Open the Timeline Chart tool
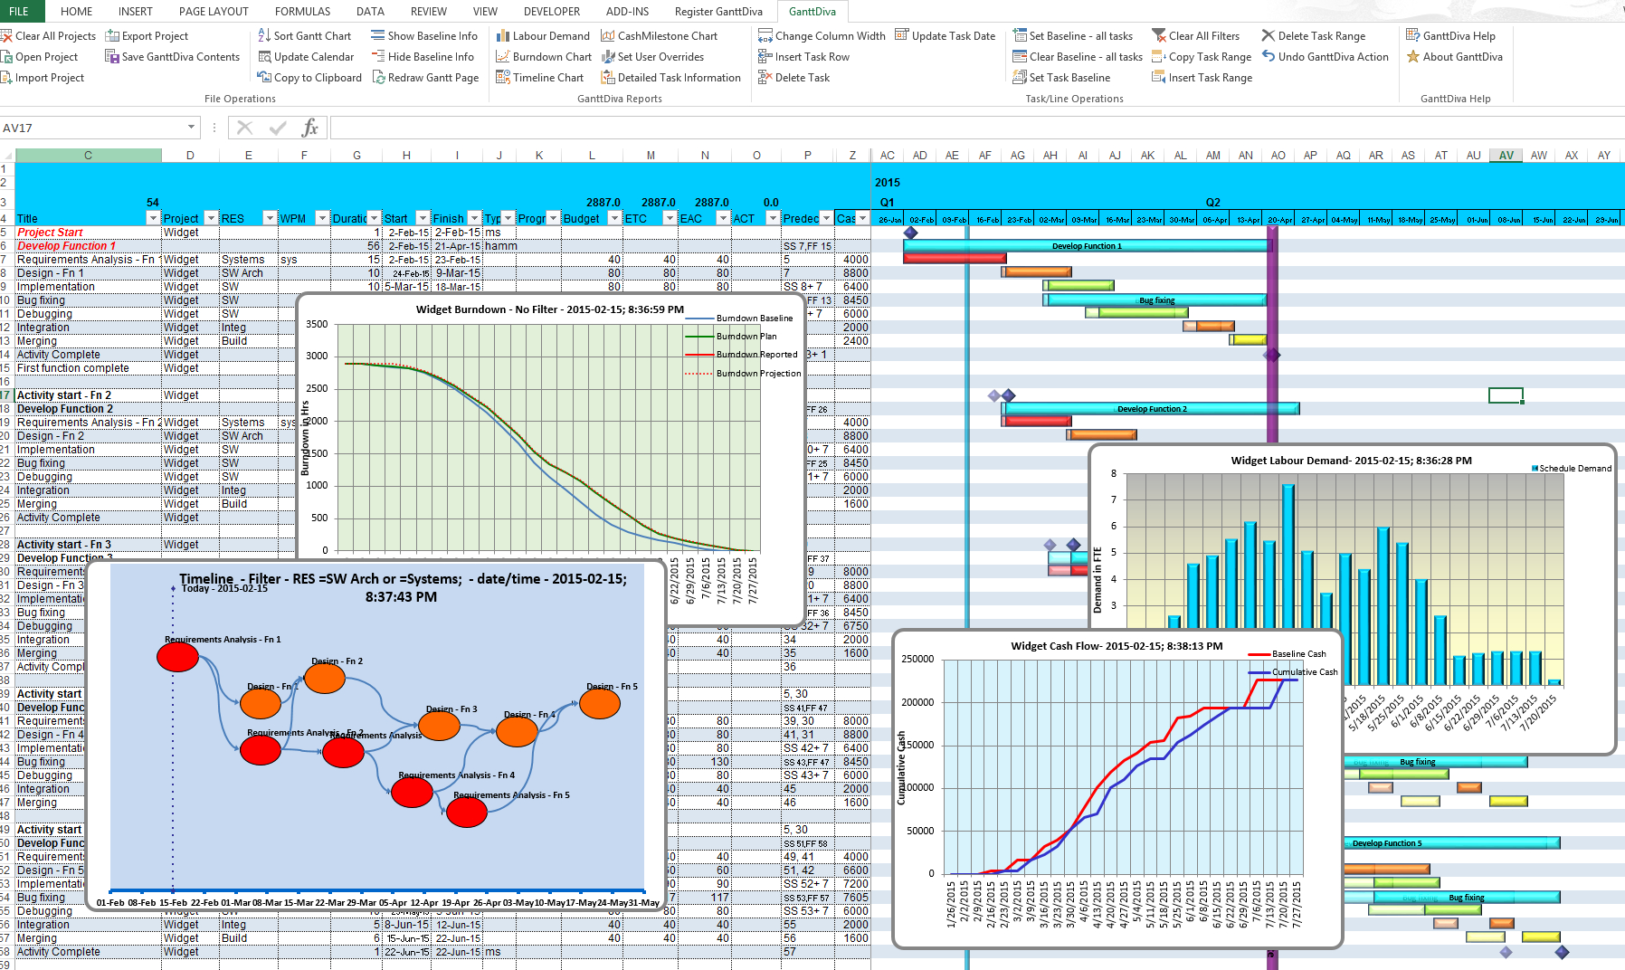Viewport: 1625px width, 970px height. pyautogui.click(x=540, y=77)
